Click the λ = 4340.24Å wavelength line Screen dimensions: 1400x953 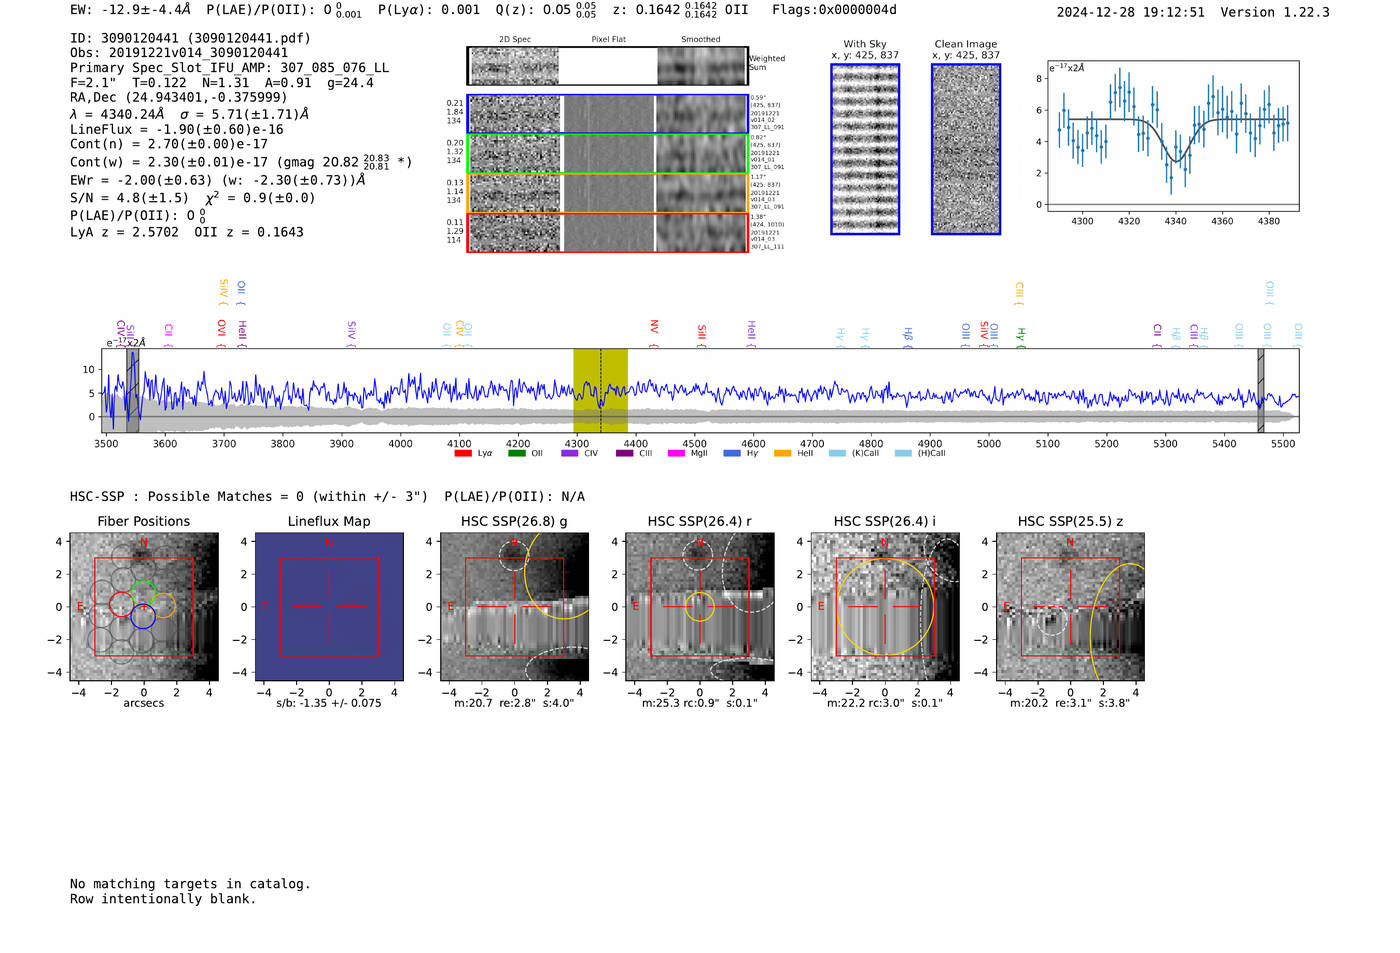[x=189, y=114]
